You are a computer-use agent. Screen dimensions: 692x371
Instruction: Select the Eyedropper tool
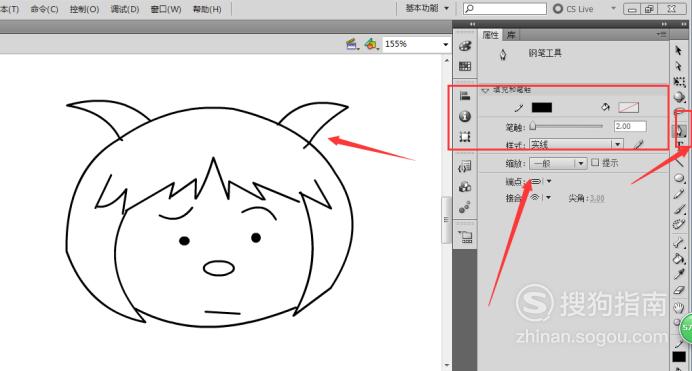tap(679, 274)
